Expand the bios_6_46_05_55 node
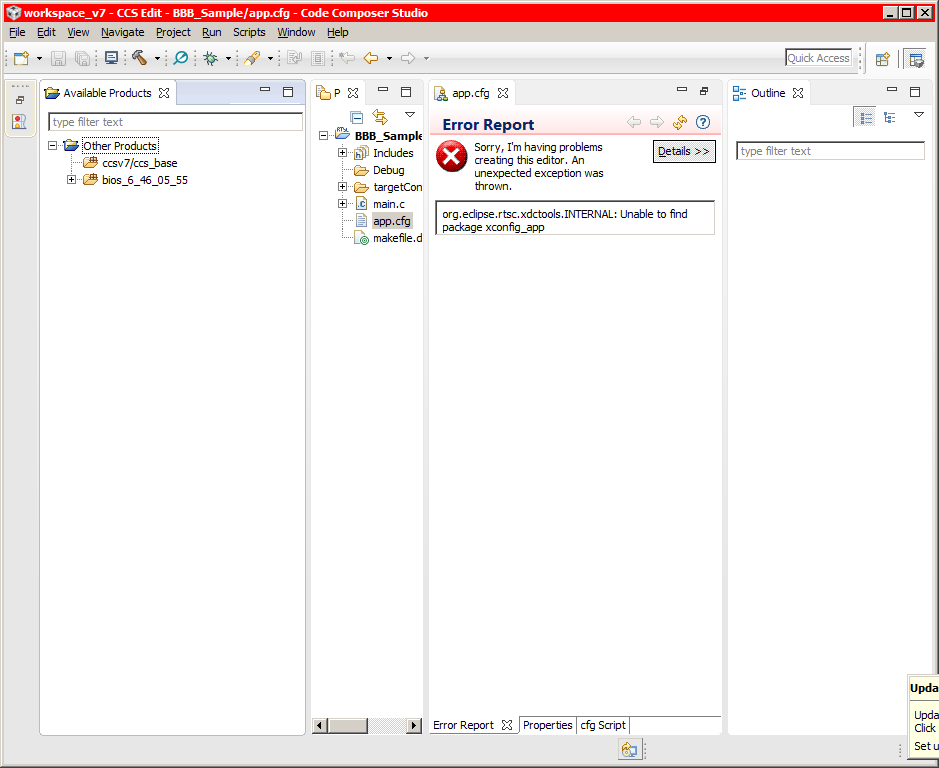Image resolution: width=939 pixels, height=768 pixels. point(71,180)
